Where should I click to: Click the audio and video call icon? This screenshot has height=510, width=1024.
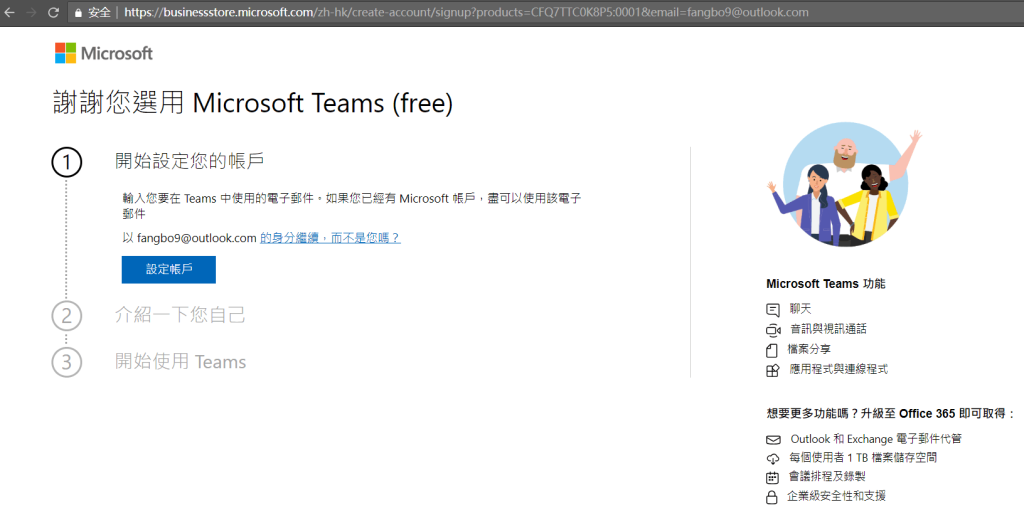click(773, 330)
